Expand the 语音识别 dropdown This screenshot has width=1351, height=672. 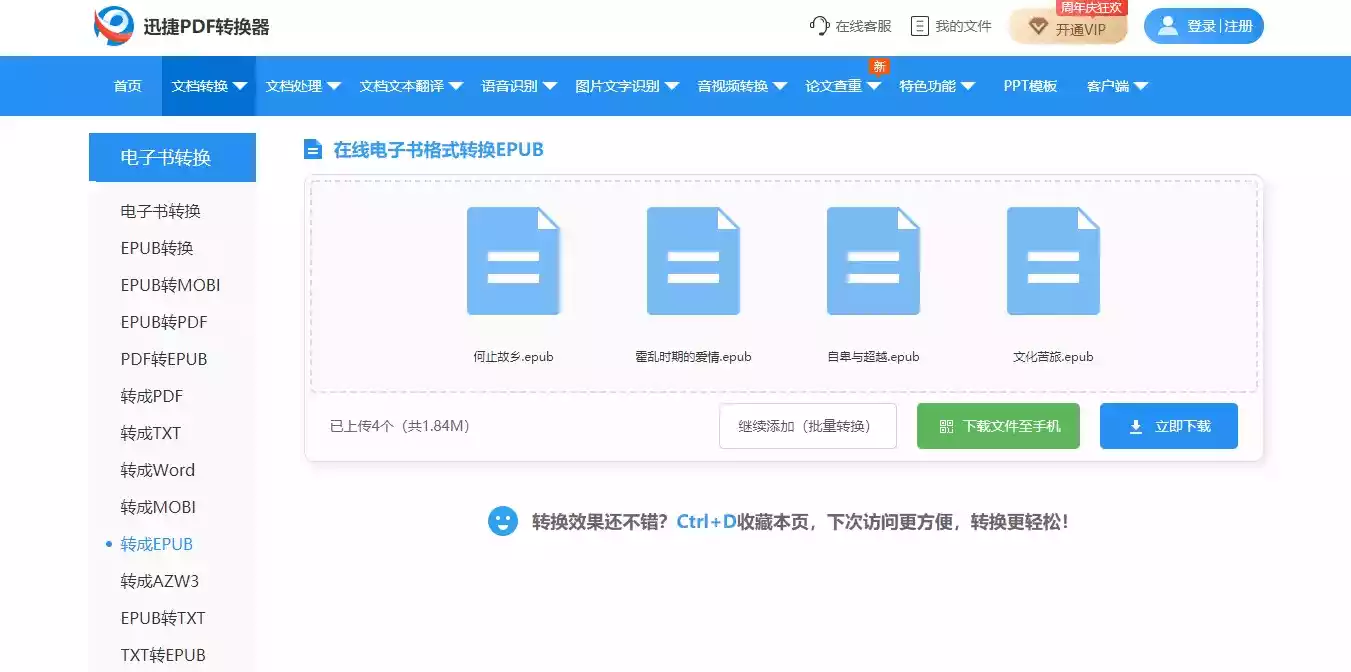(511, 86)
